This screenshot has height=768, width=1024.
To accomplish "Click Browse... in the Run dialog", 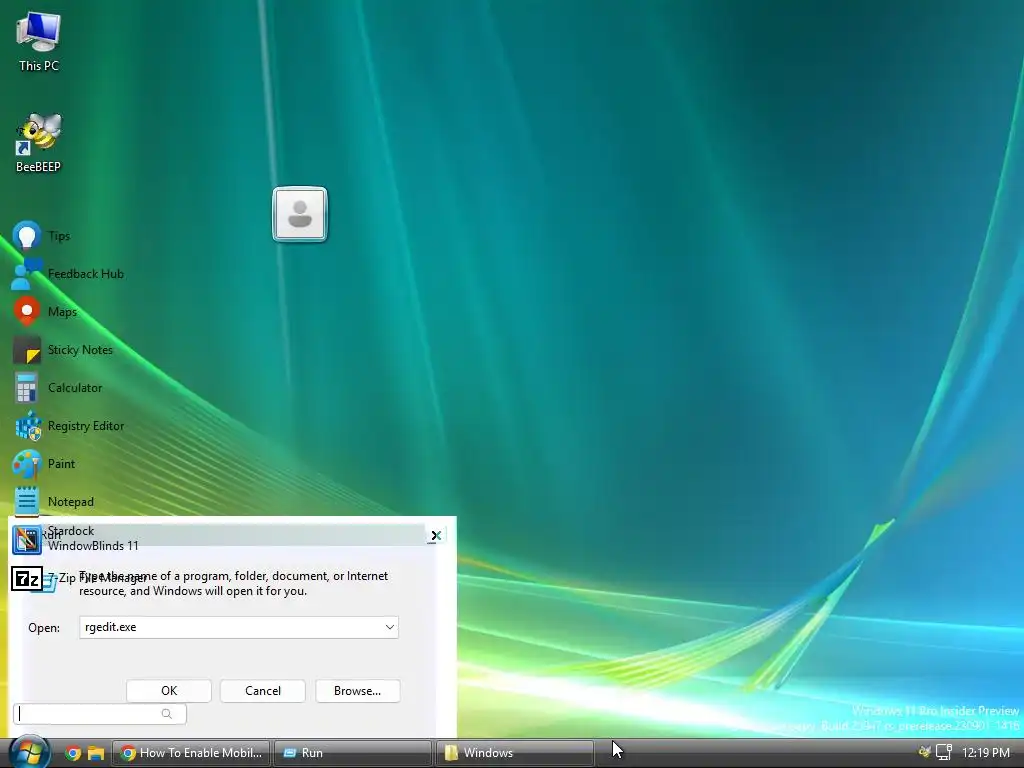I will coord(357,691).
